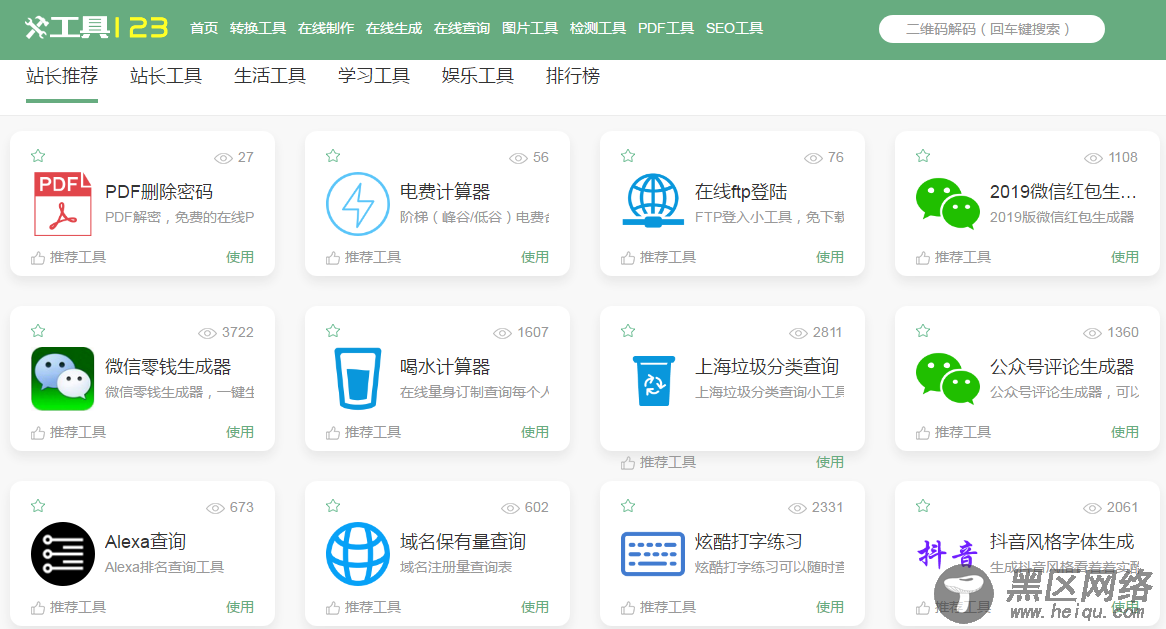
Task: Click 使用 on the 喝水计算器 card
Action: pos(535,432)
